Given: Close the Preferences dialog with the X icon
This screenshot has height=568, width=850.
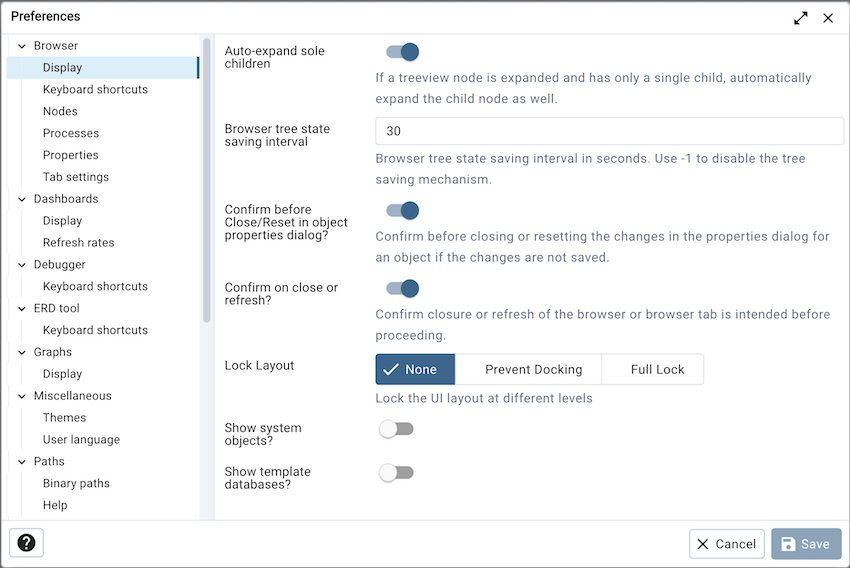Looking at the screenshot, I should (828, 18).
